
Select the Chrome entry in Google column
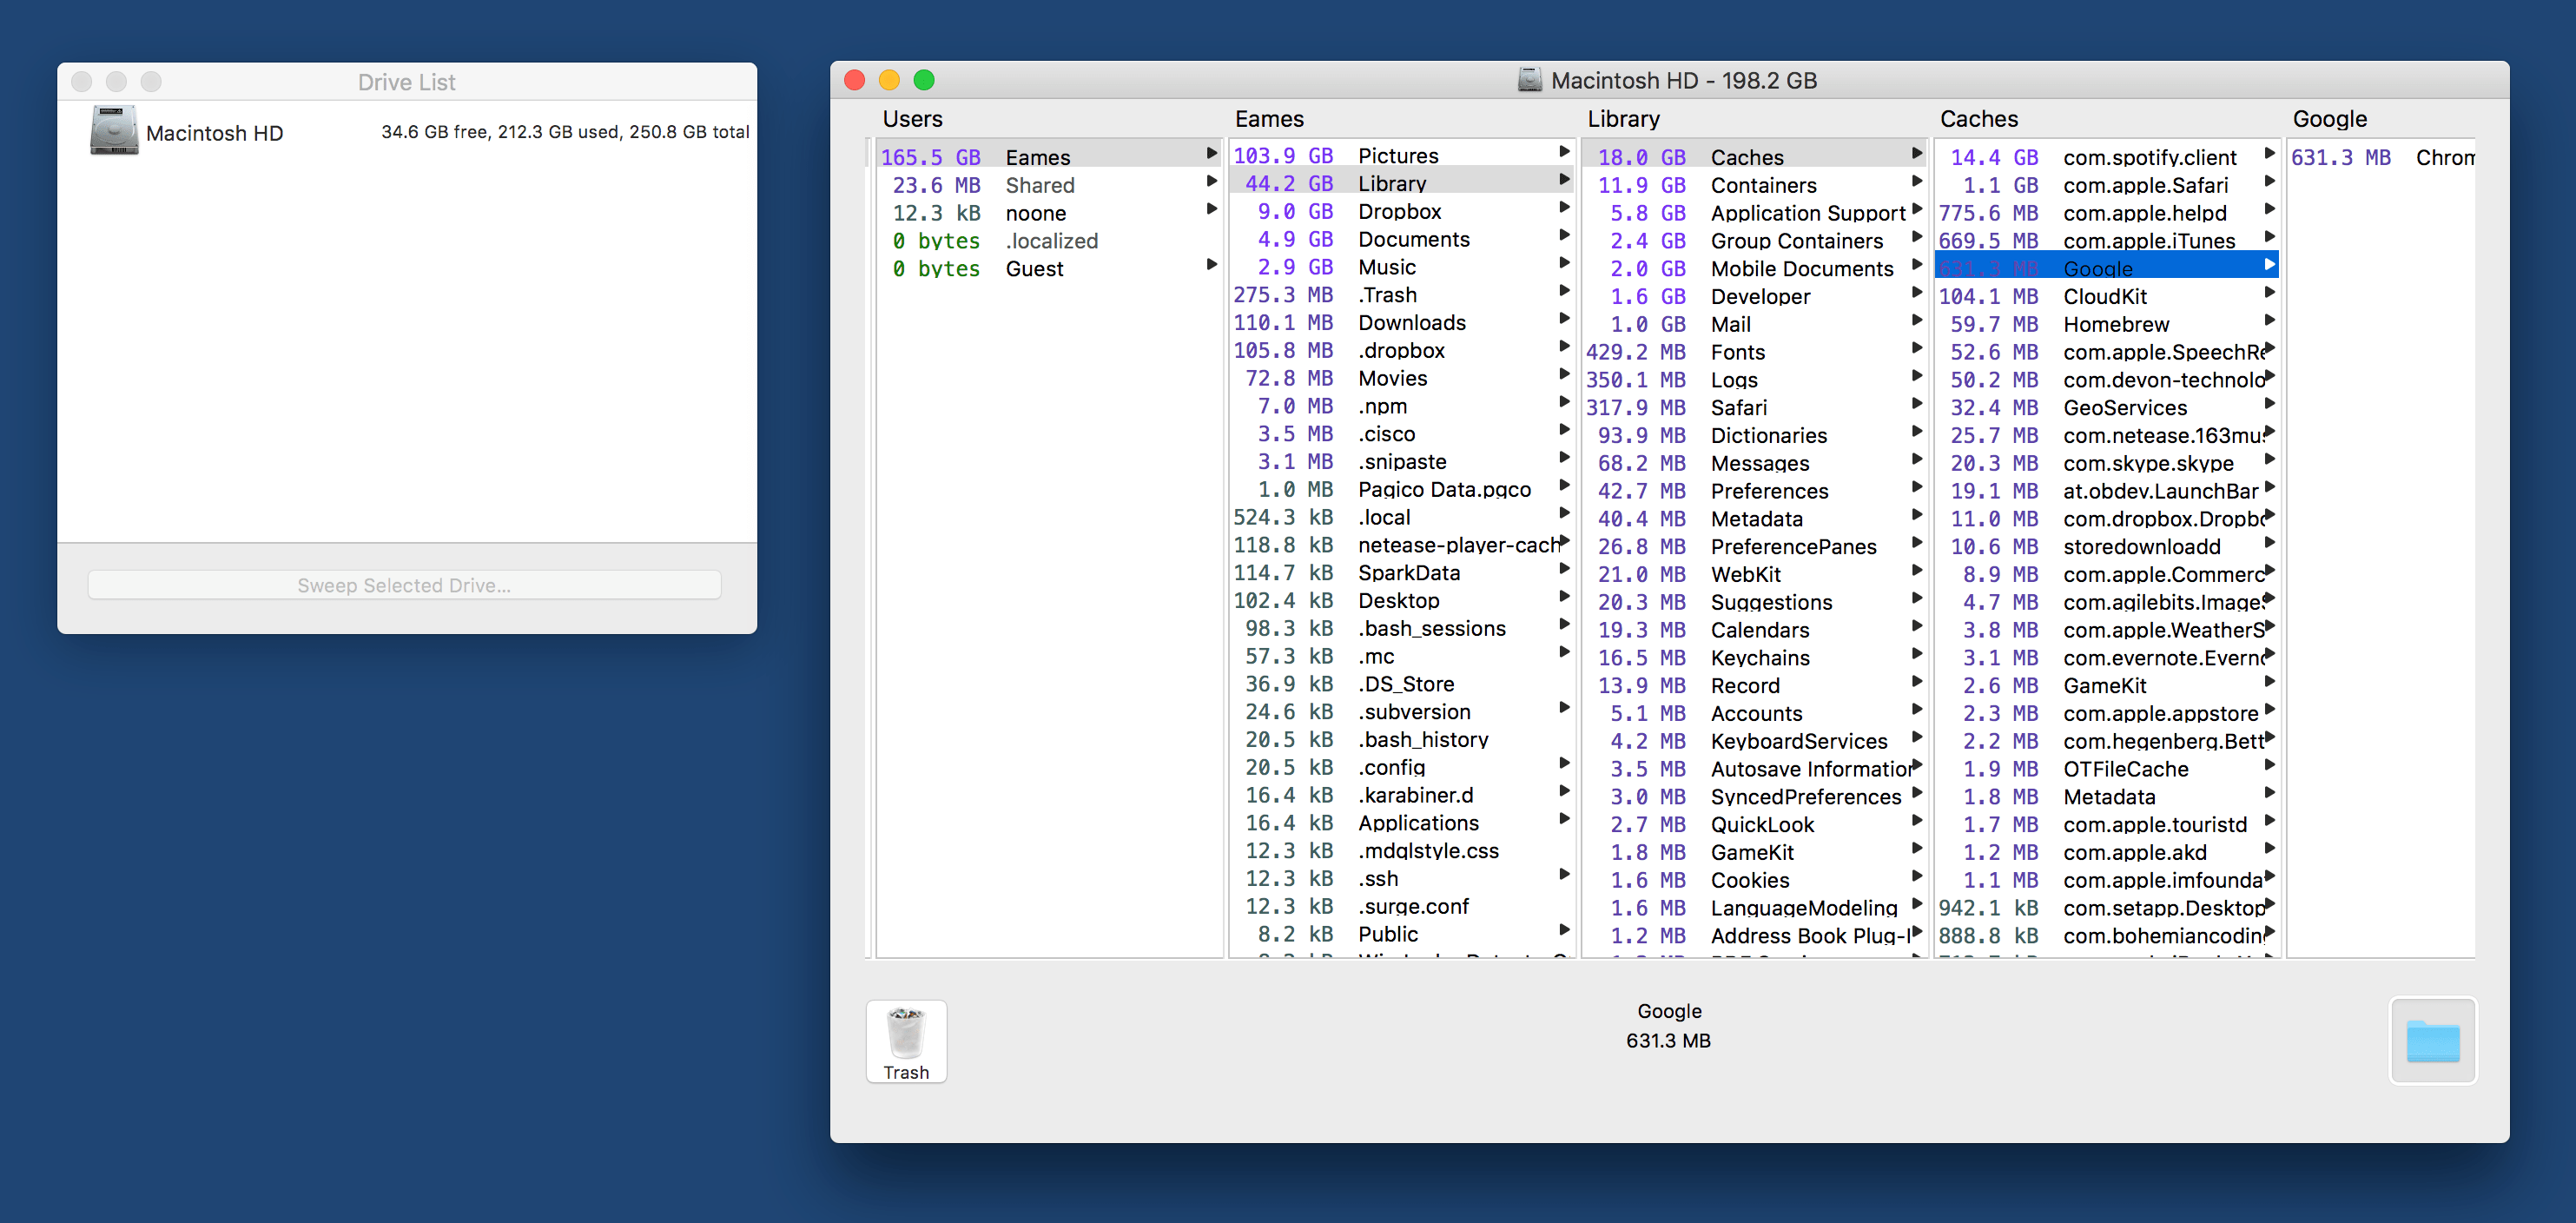click(2443, 158)
